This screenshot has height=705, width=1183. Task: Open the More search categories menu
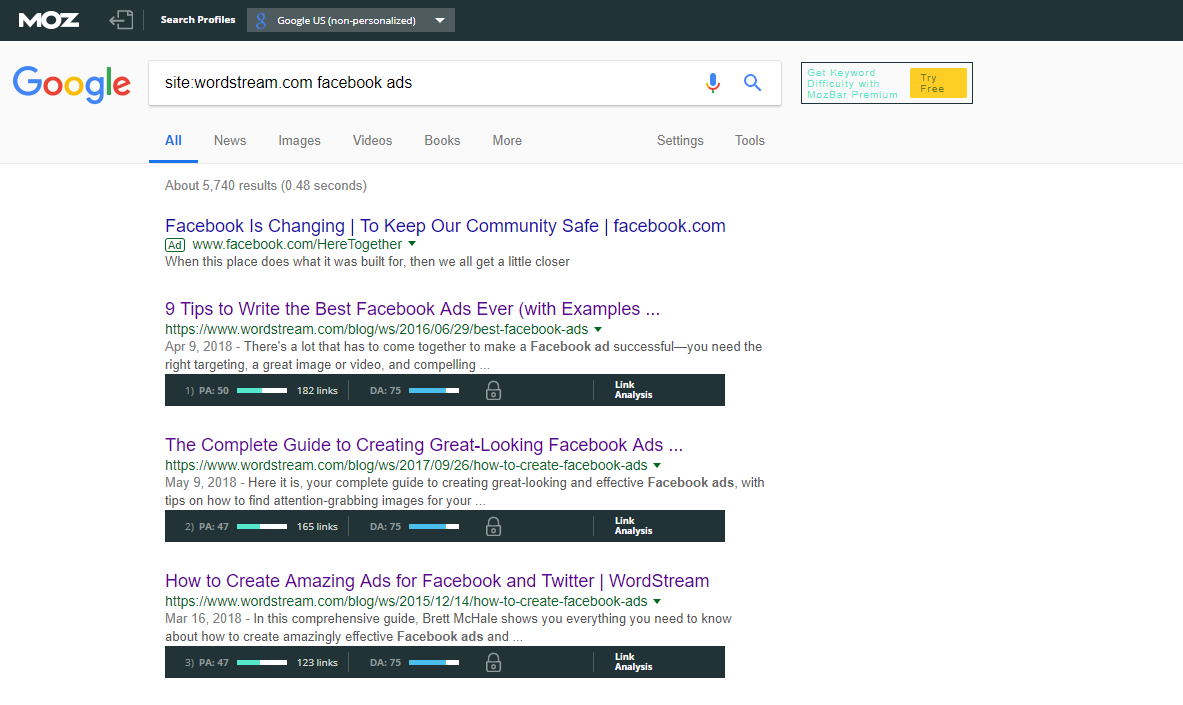point(507,141)
